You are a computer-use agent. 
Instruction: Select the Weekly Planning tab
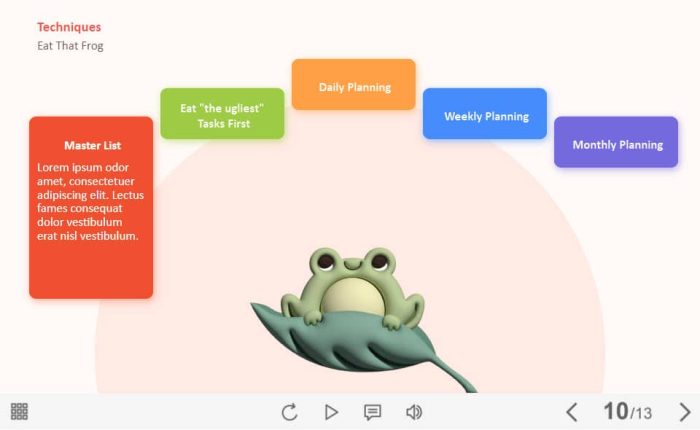coord(485,116)
